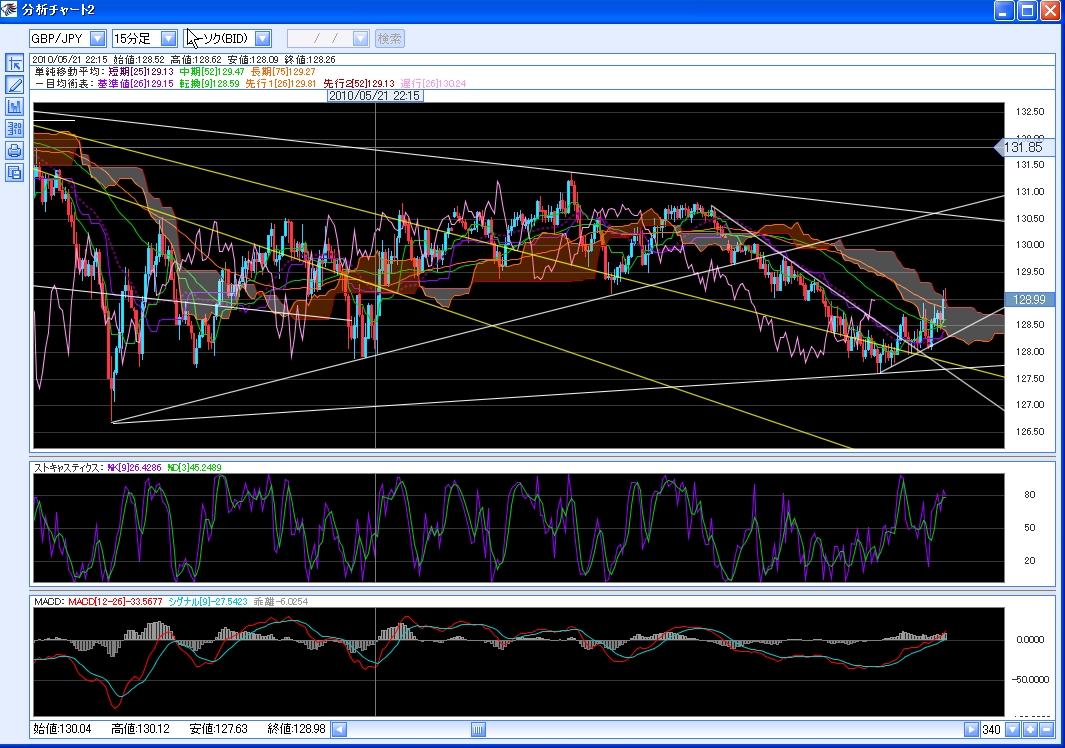Click 先行1[26]129.81 Ichimoku label
The width and height of the screenshot is (1065, 748).
pyautogui.click(x=281, y=84)
